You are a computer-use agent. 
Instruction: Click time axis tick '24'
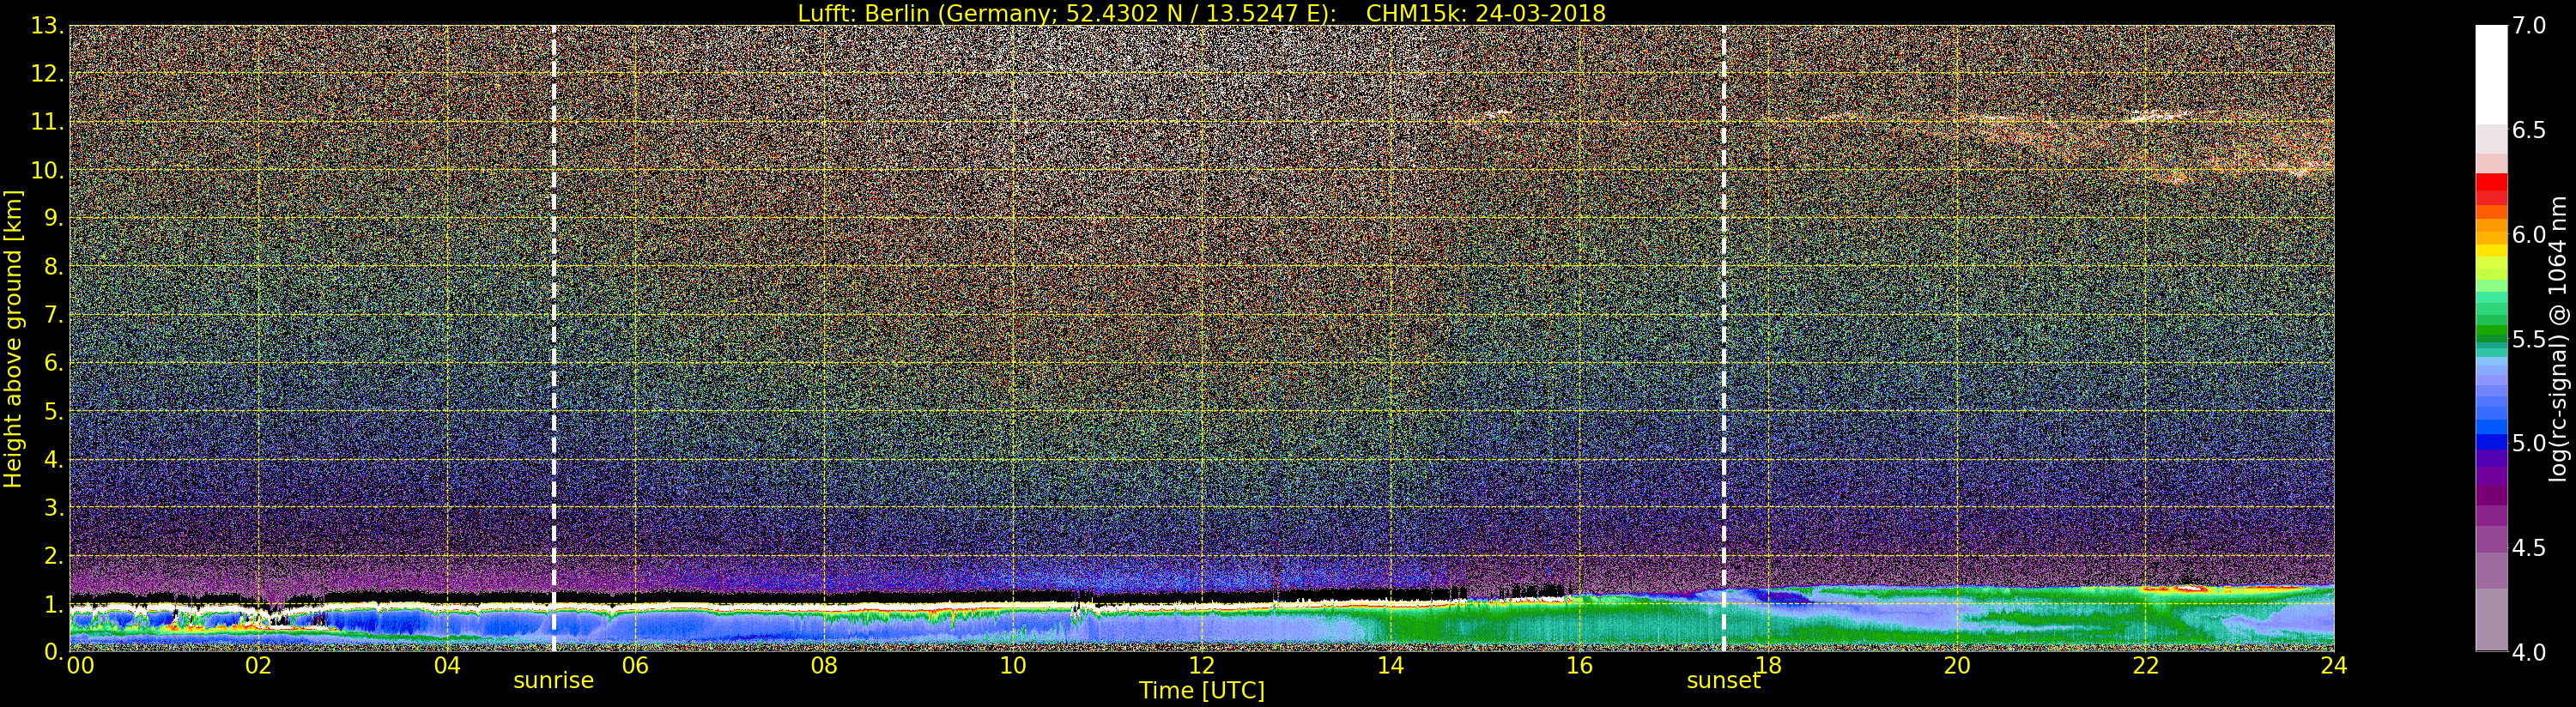(2333, 666)
